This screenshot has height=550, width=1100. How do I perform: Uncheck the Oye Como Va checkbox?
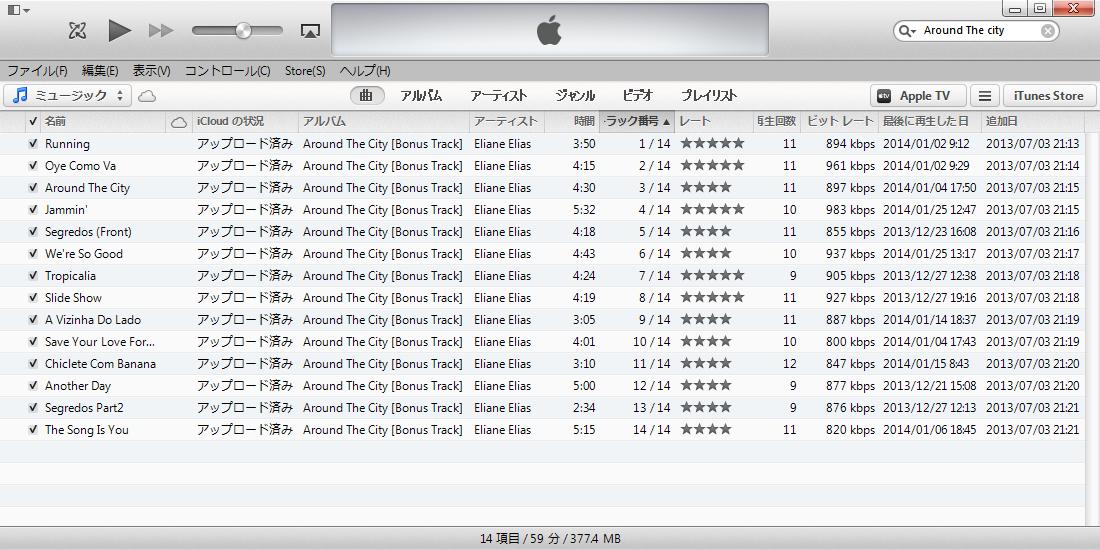(33, 166)
